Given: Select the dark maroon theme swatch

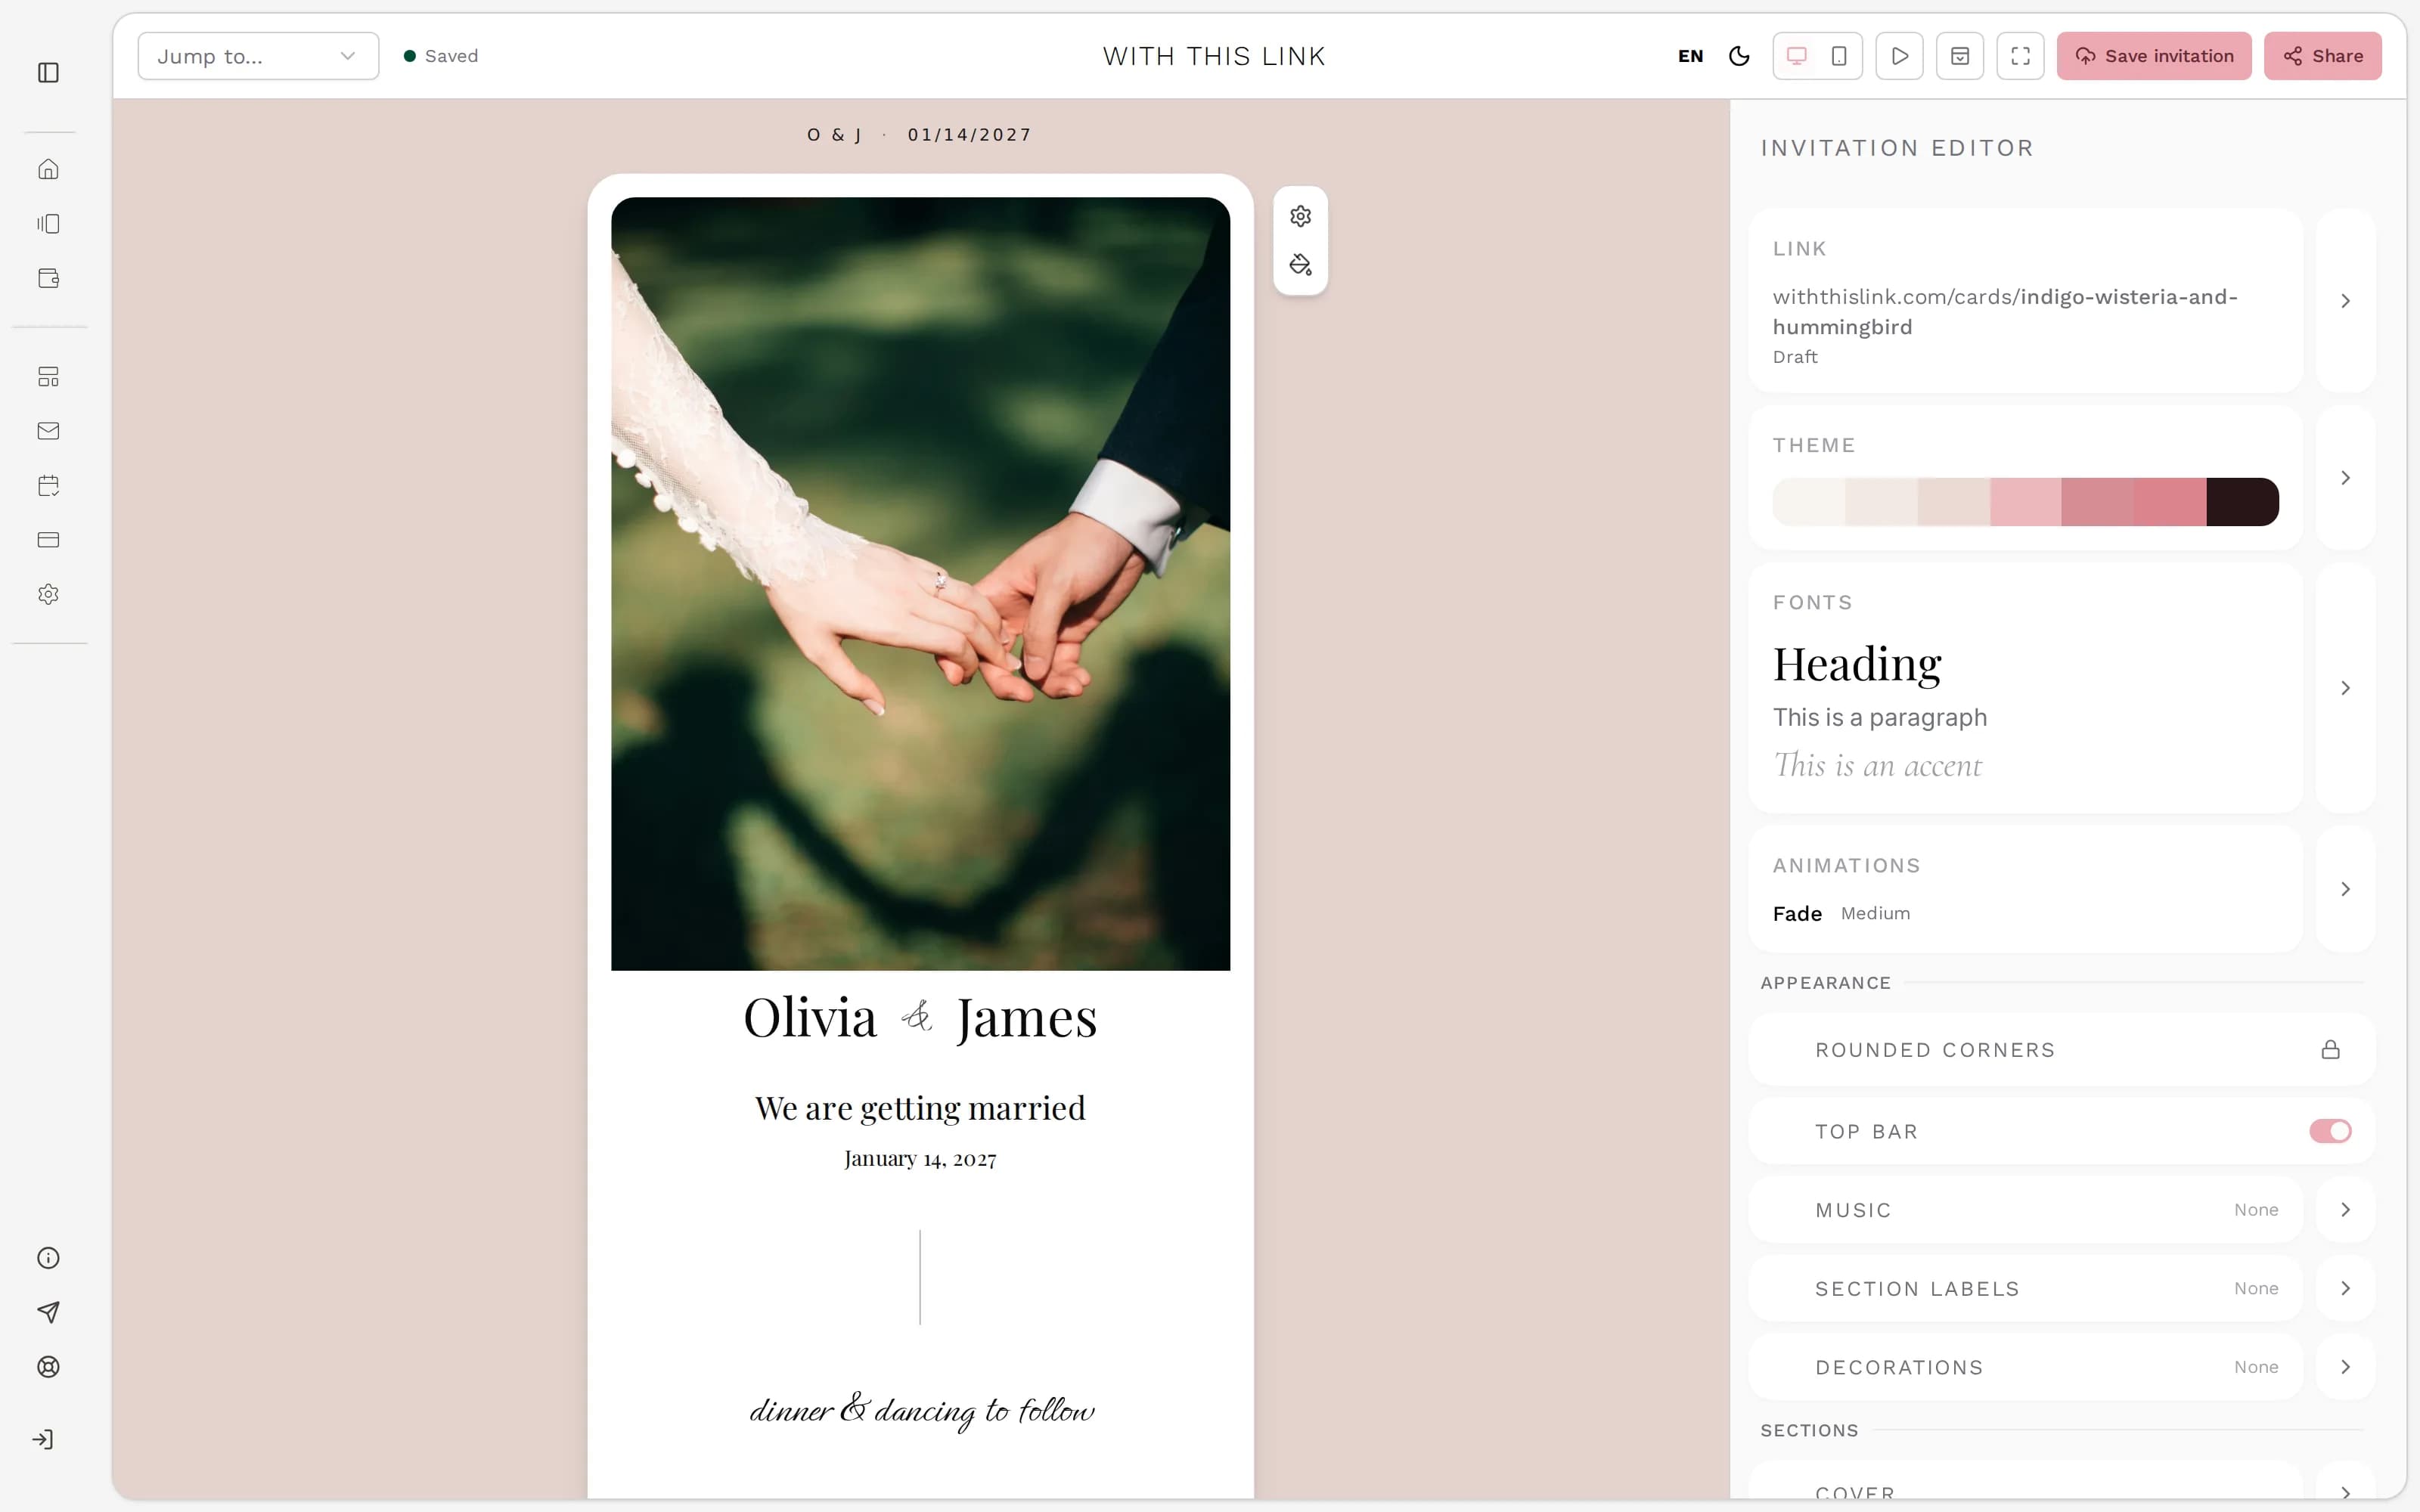Looking at the screenshot, I should pyautogui.click(x=2242, y=502).
